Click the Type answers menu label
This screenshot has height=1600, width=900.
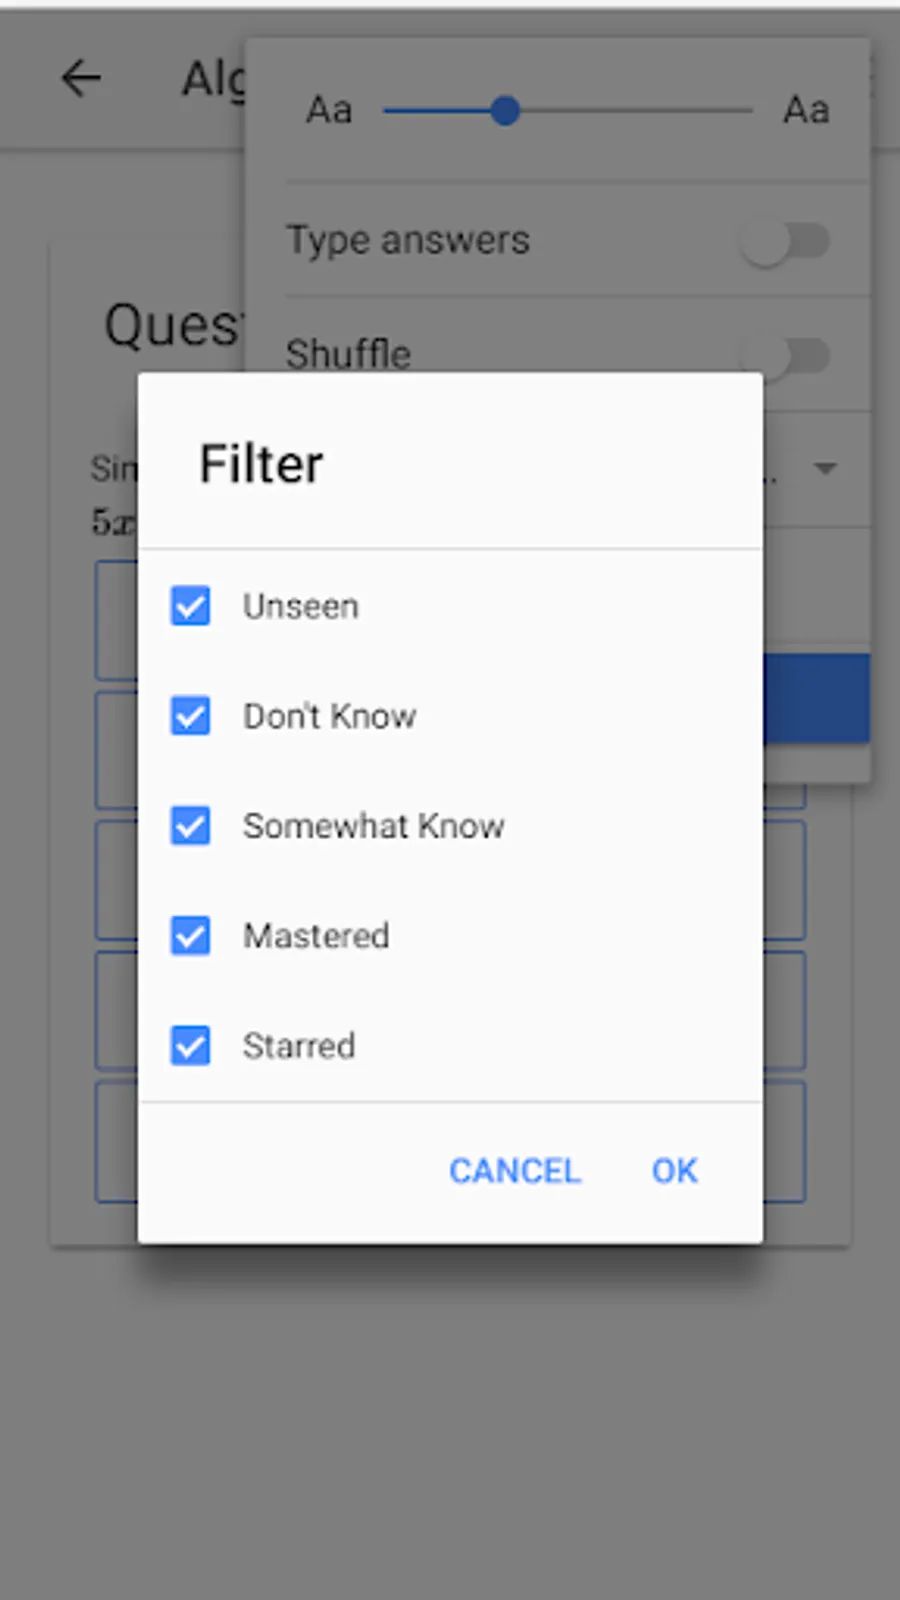point(408,241)
